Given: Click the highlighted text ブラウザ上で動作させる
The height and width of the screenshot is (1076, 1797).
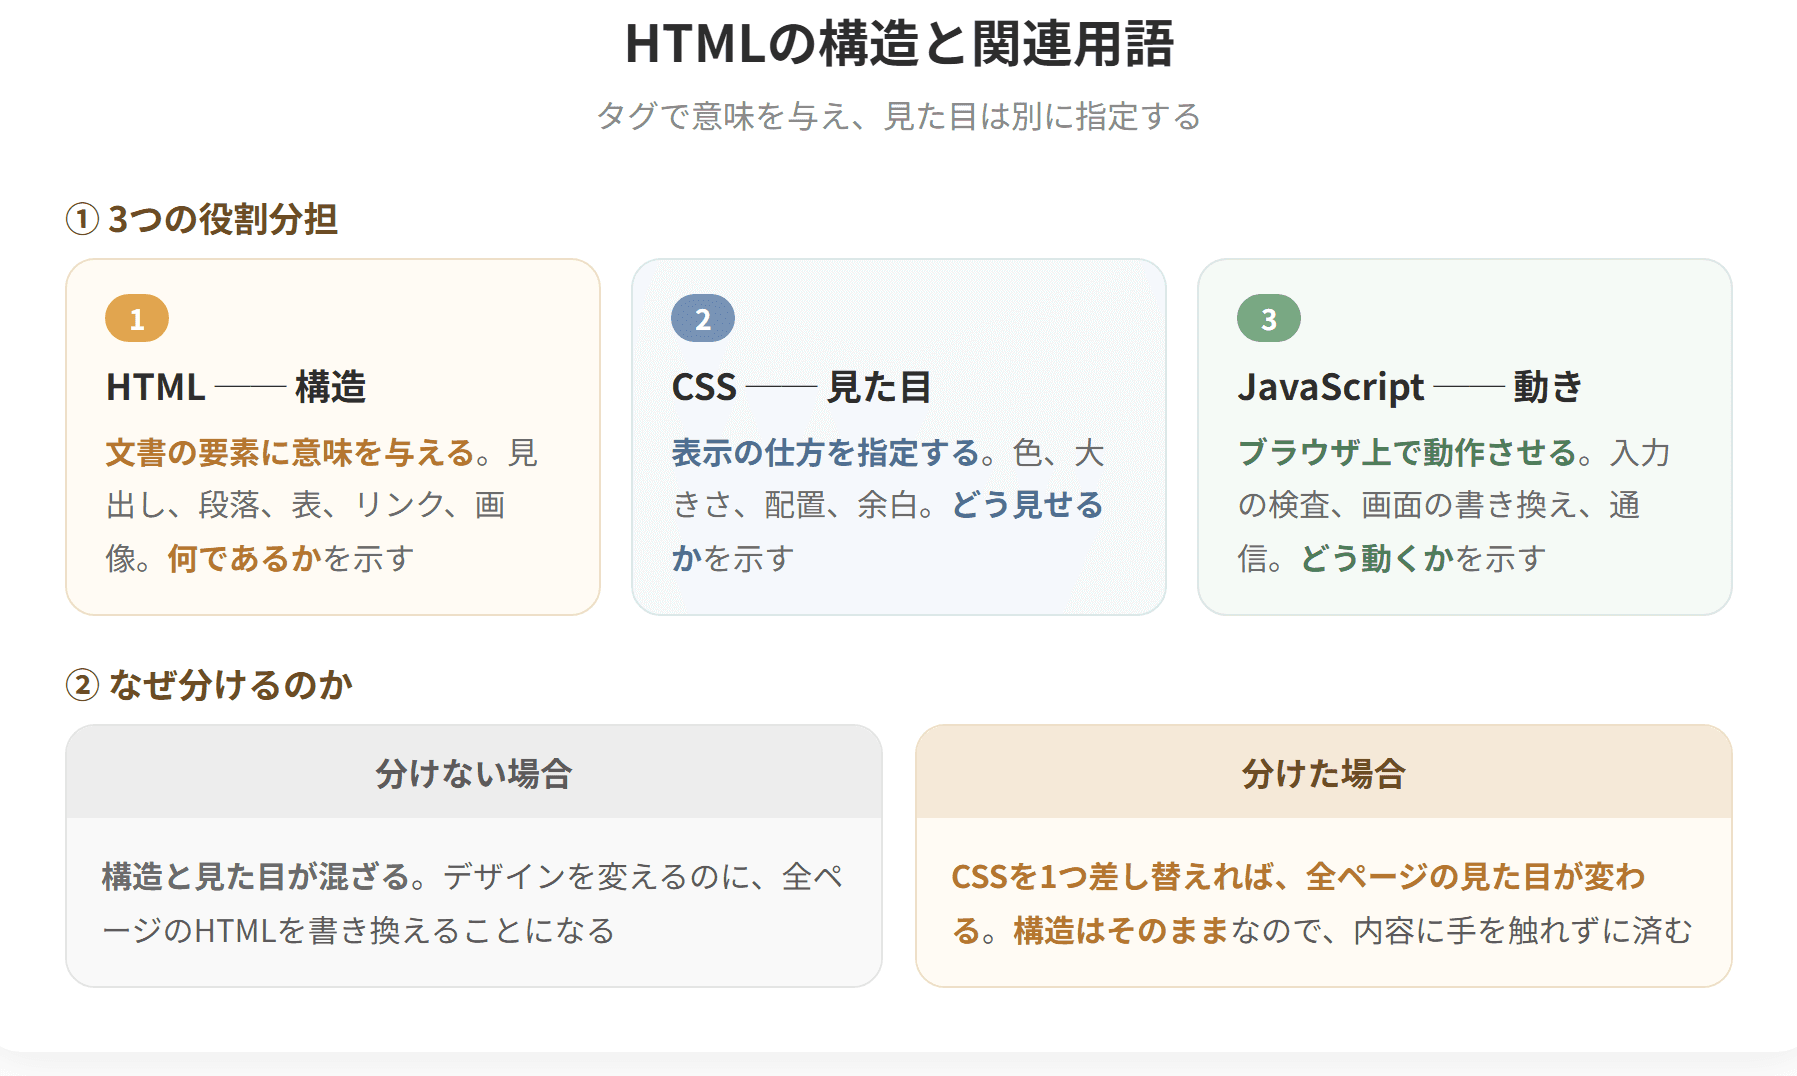Looking at the screenshot, I should pos(1407,452).
